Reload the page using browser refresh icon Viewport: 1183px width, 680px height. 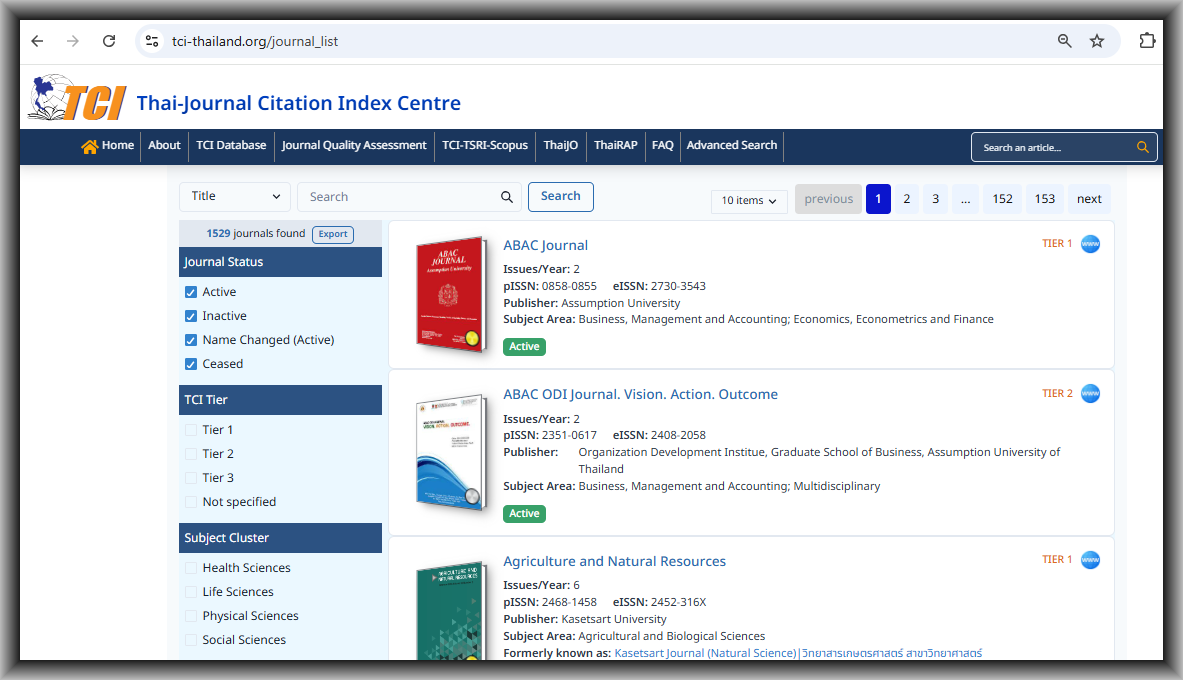[x=109, y=41]
